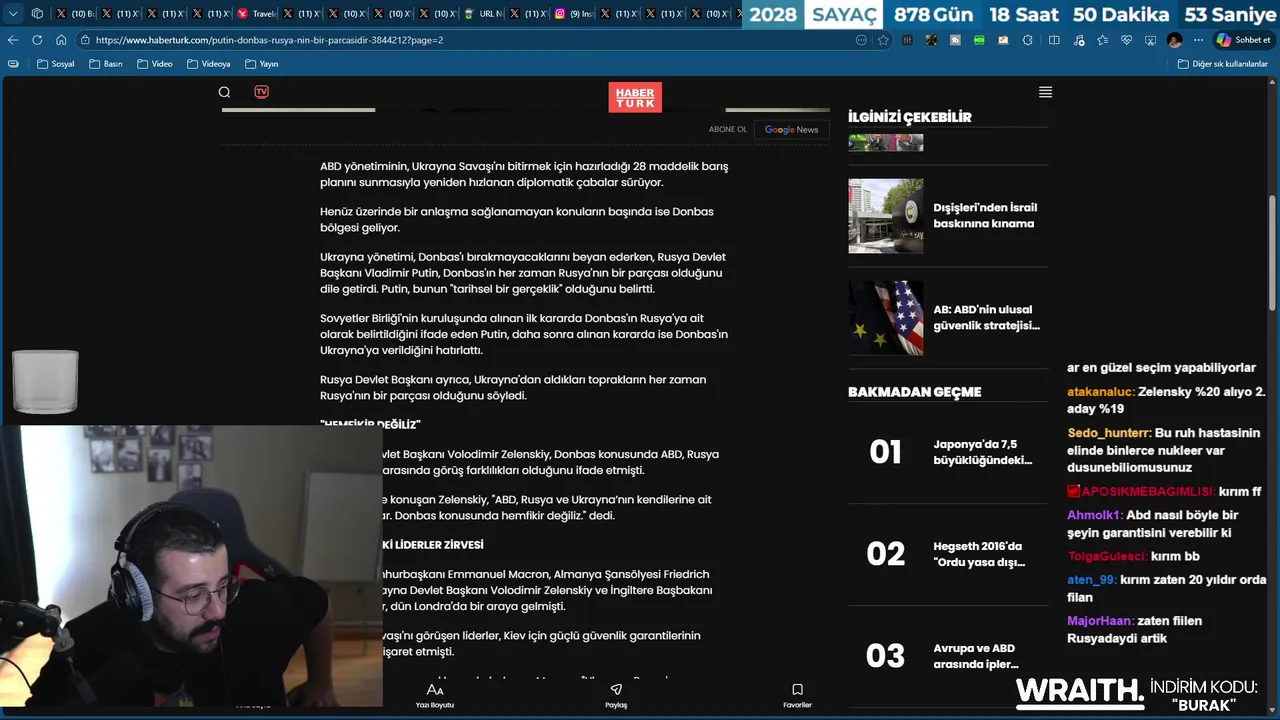Click the reader options ellipsis in address bar
Screen dimensions: 1280x720
pyautogui.click(x=861, y=40)
